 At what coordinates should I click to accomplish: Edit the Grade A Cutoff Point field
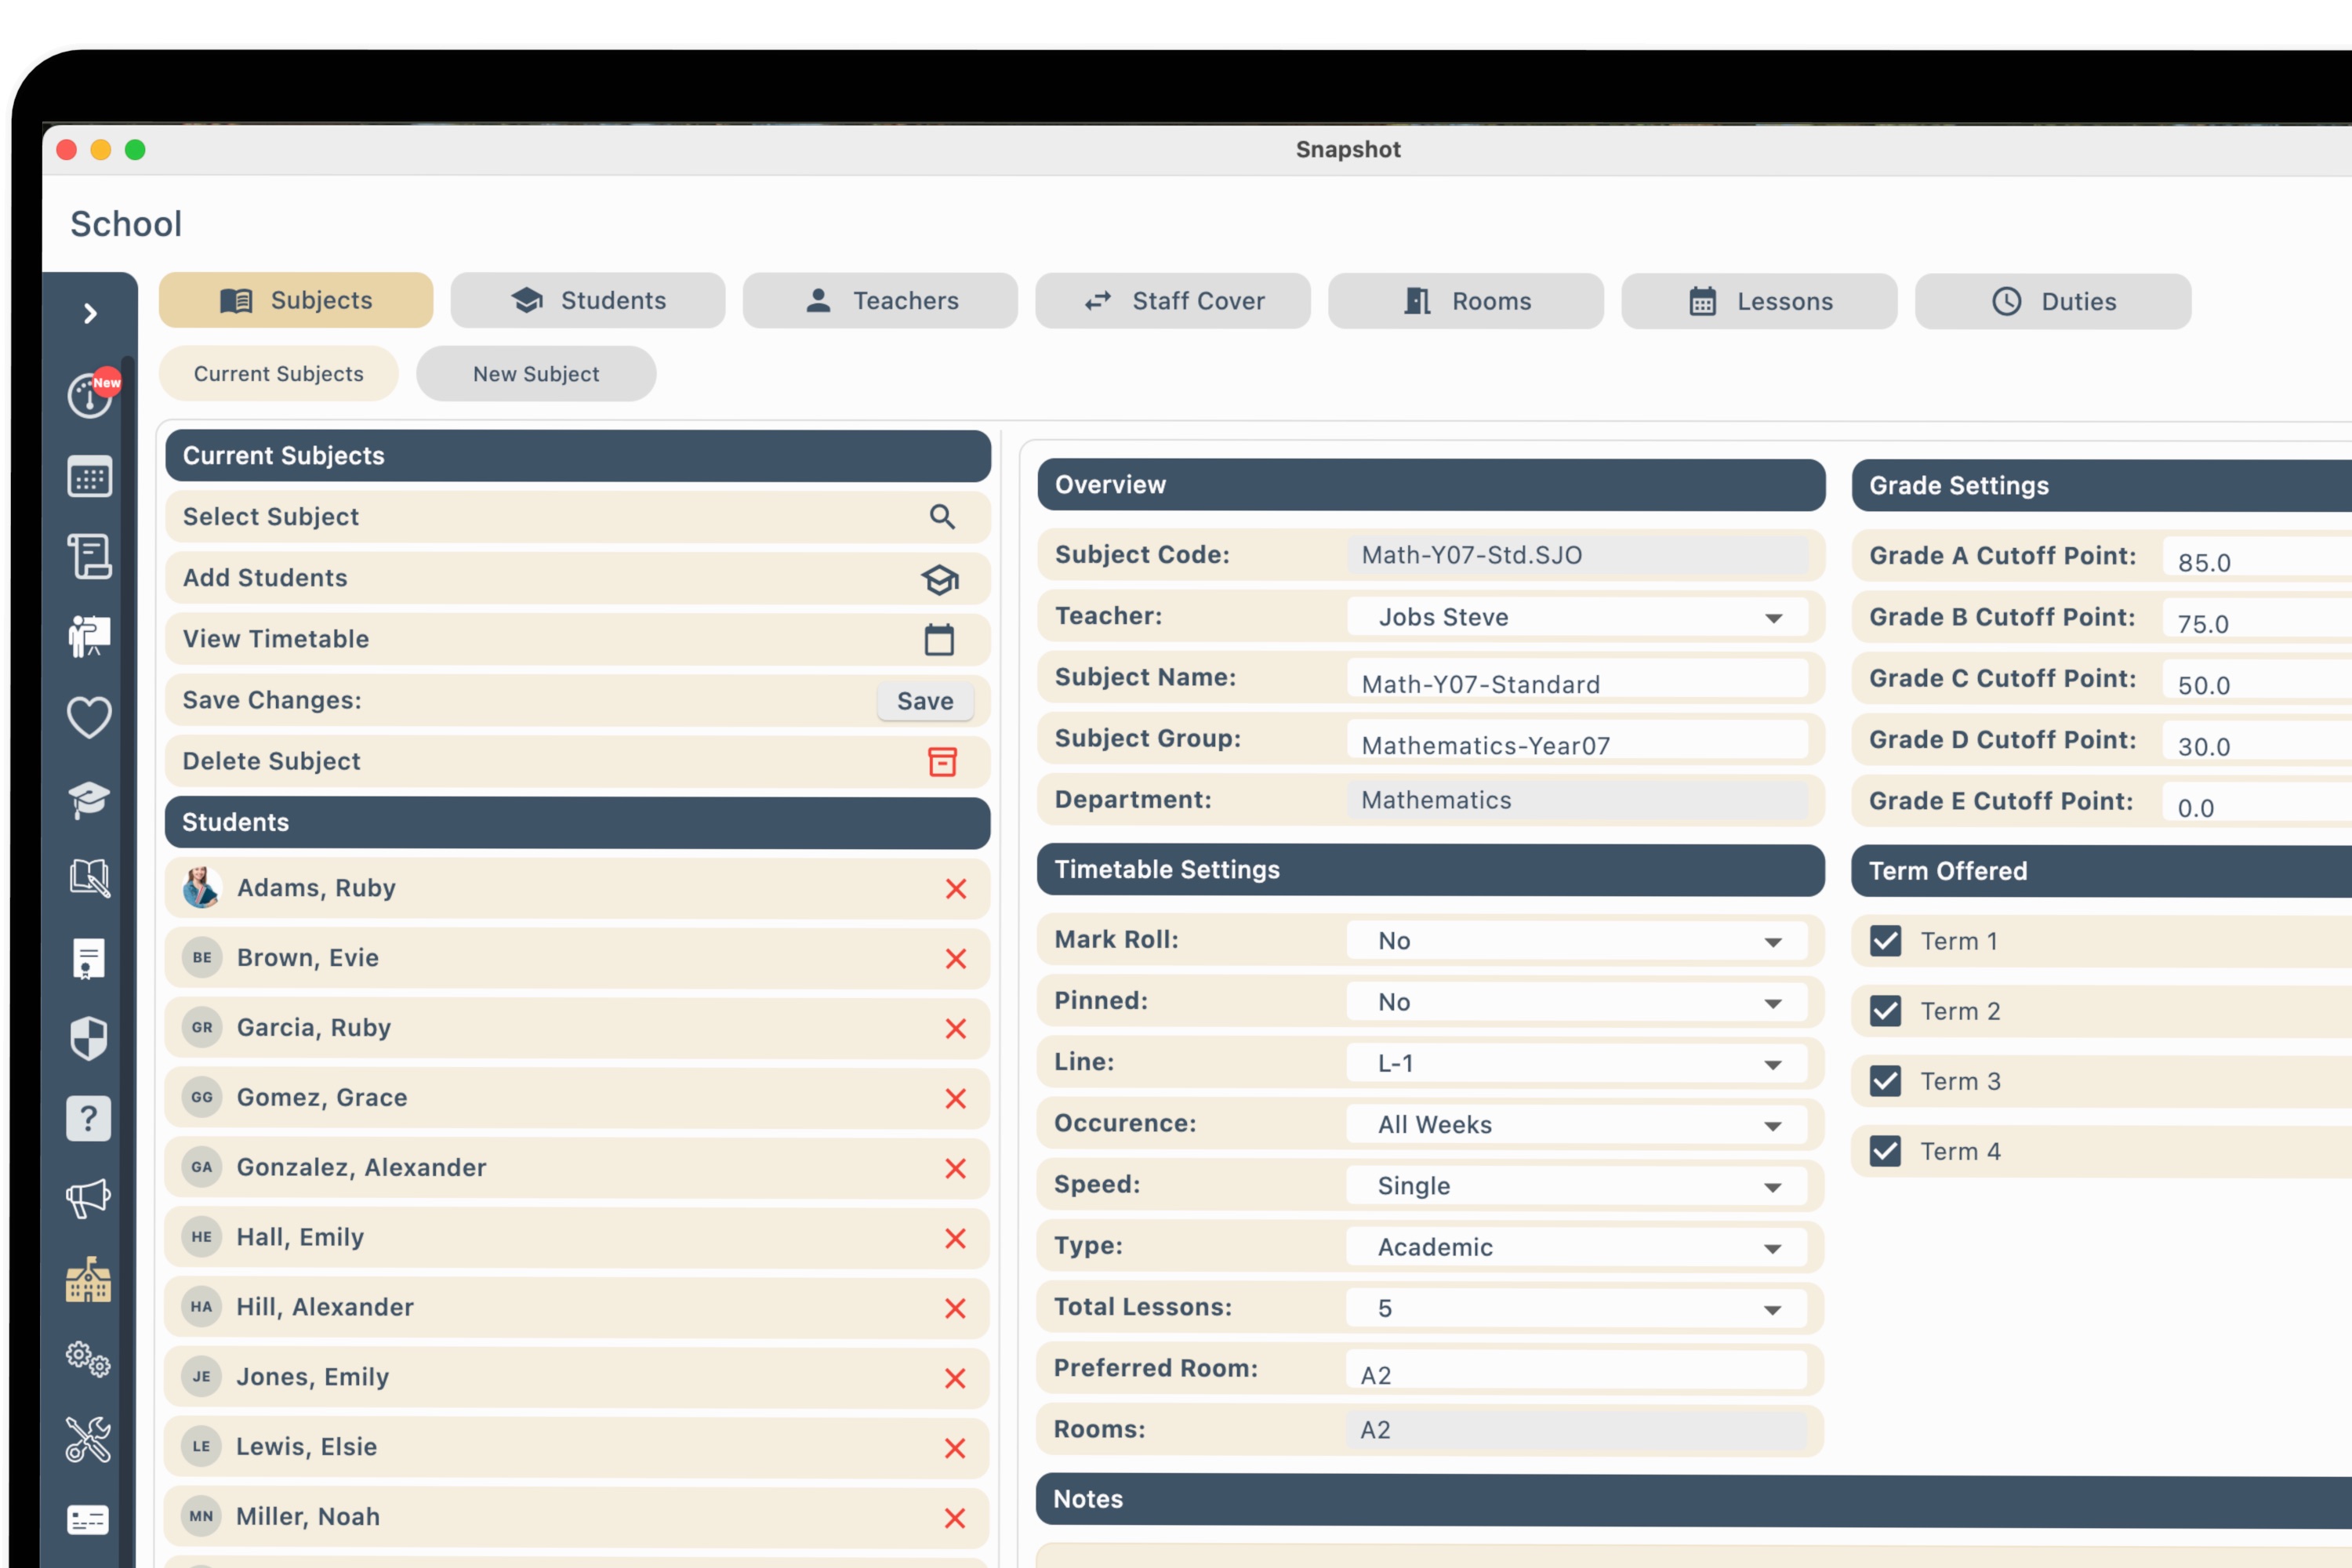[x=2258, y=557]
